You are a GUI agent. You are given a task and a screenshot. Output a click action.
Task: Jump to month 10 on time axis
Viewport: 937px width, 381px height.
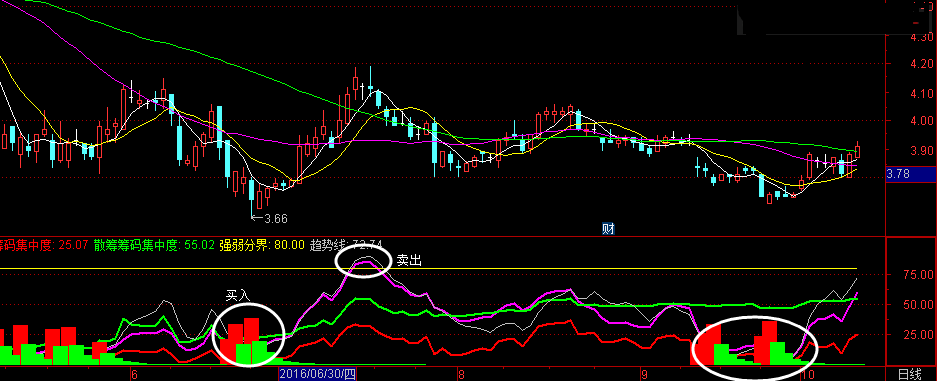coord(808,375)
